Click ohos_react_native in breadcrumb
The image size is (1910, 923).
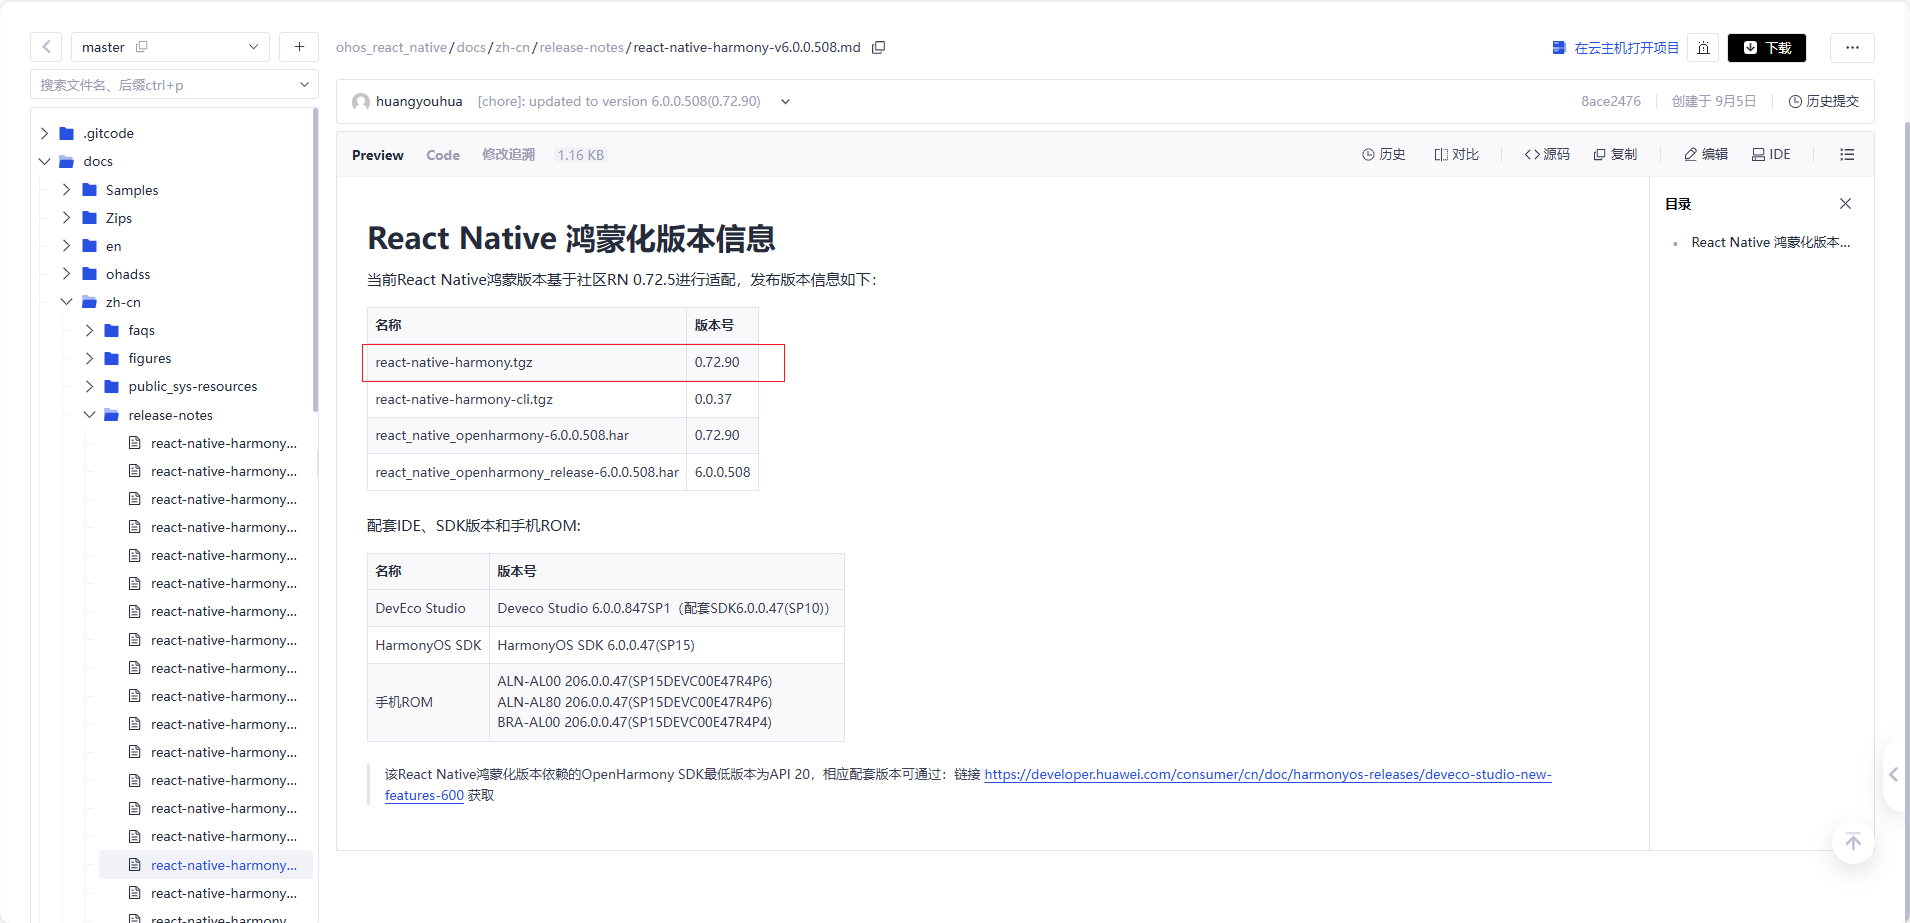392,47
